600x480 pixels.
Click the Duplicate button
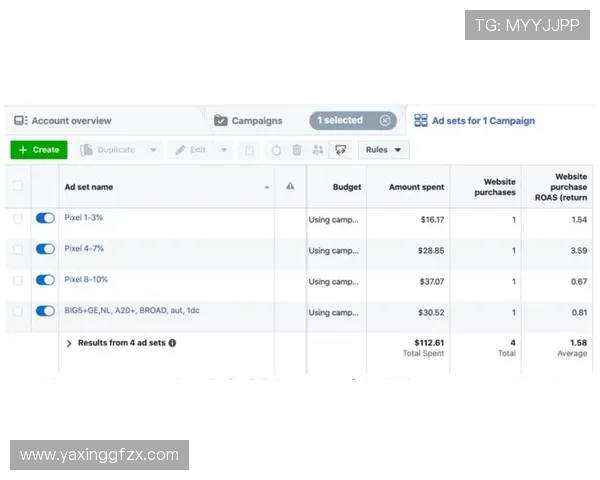point(108,150)
